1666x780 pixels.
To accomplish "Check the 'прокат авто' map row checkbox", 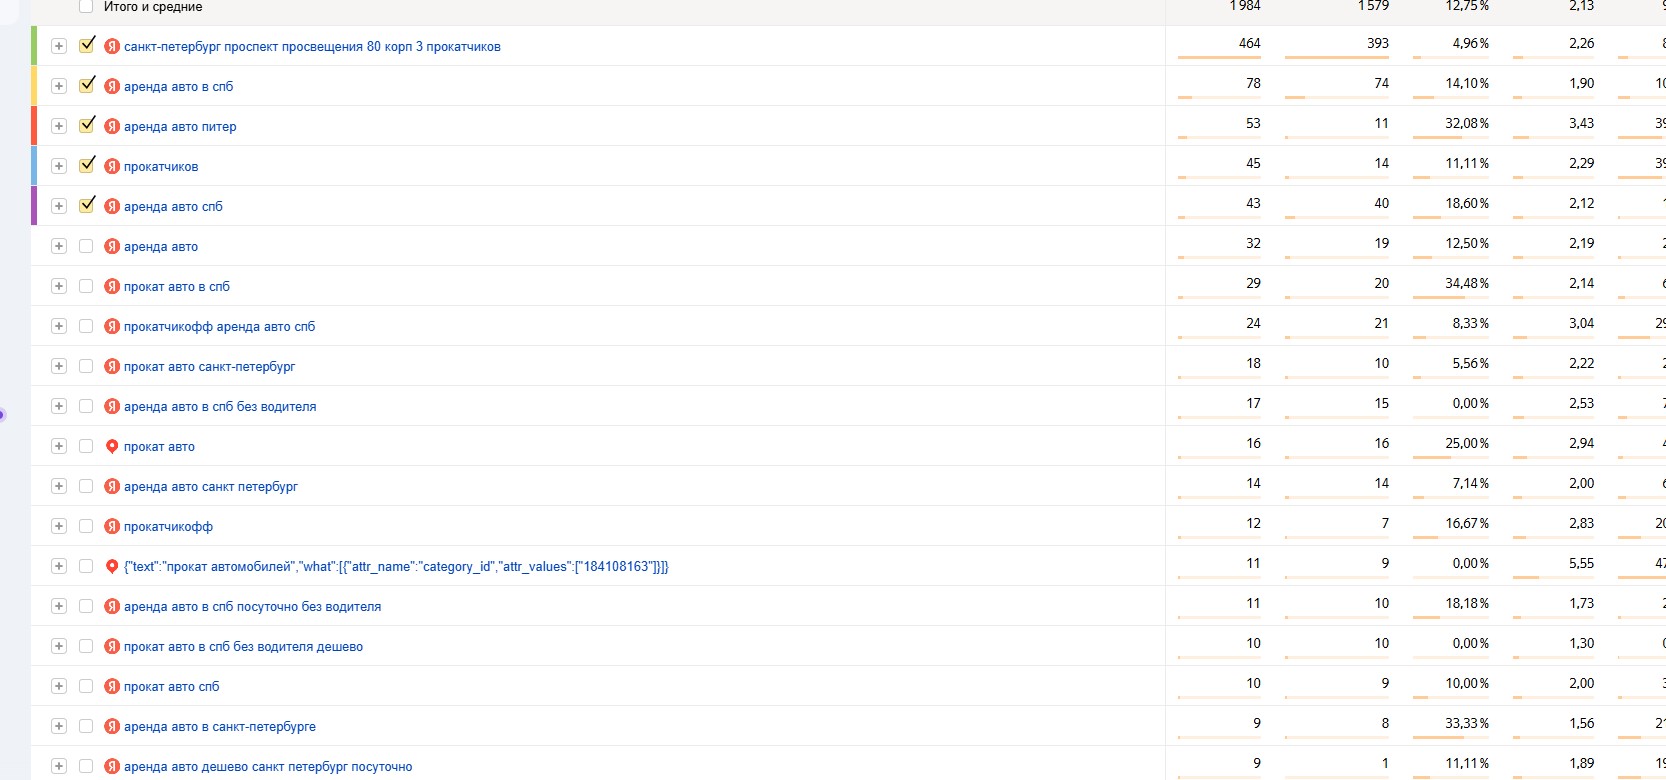I will click(86, 446).
